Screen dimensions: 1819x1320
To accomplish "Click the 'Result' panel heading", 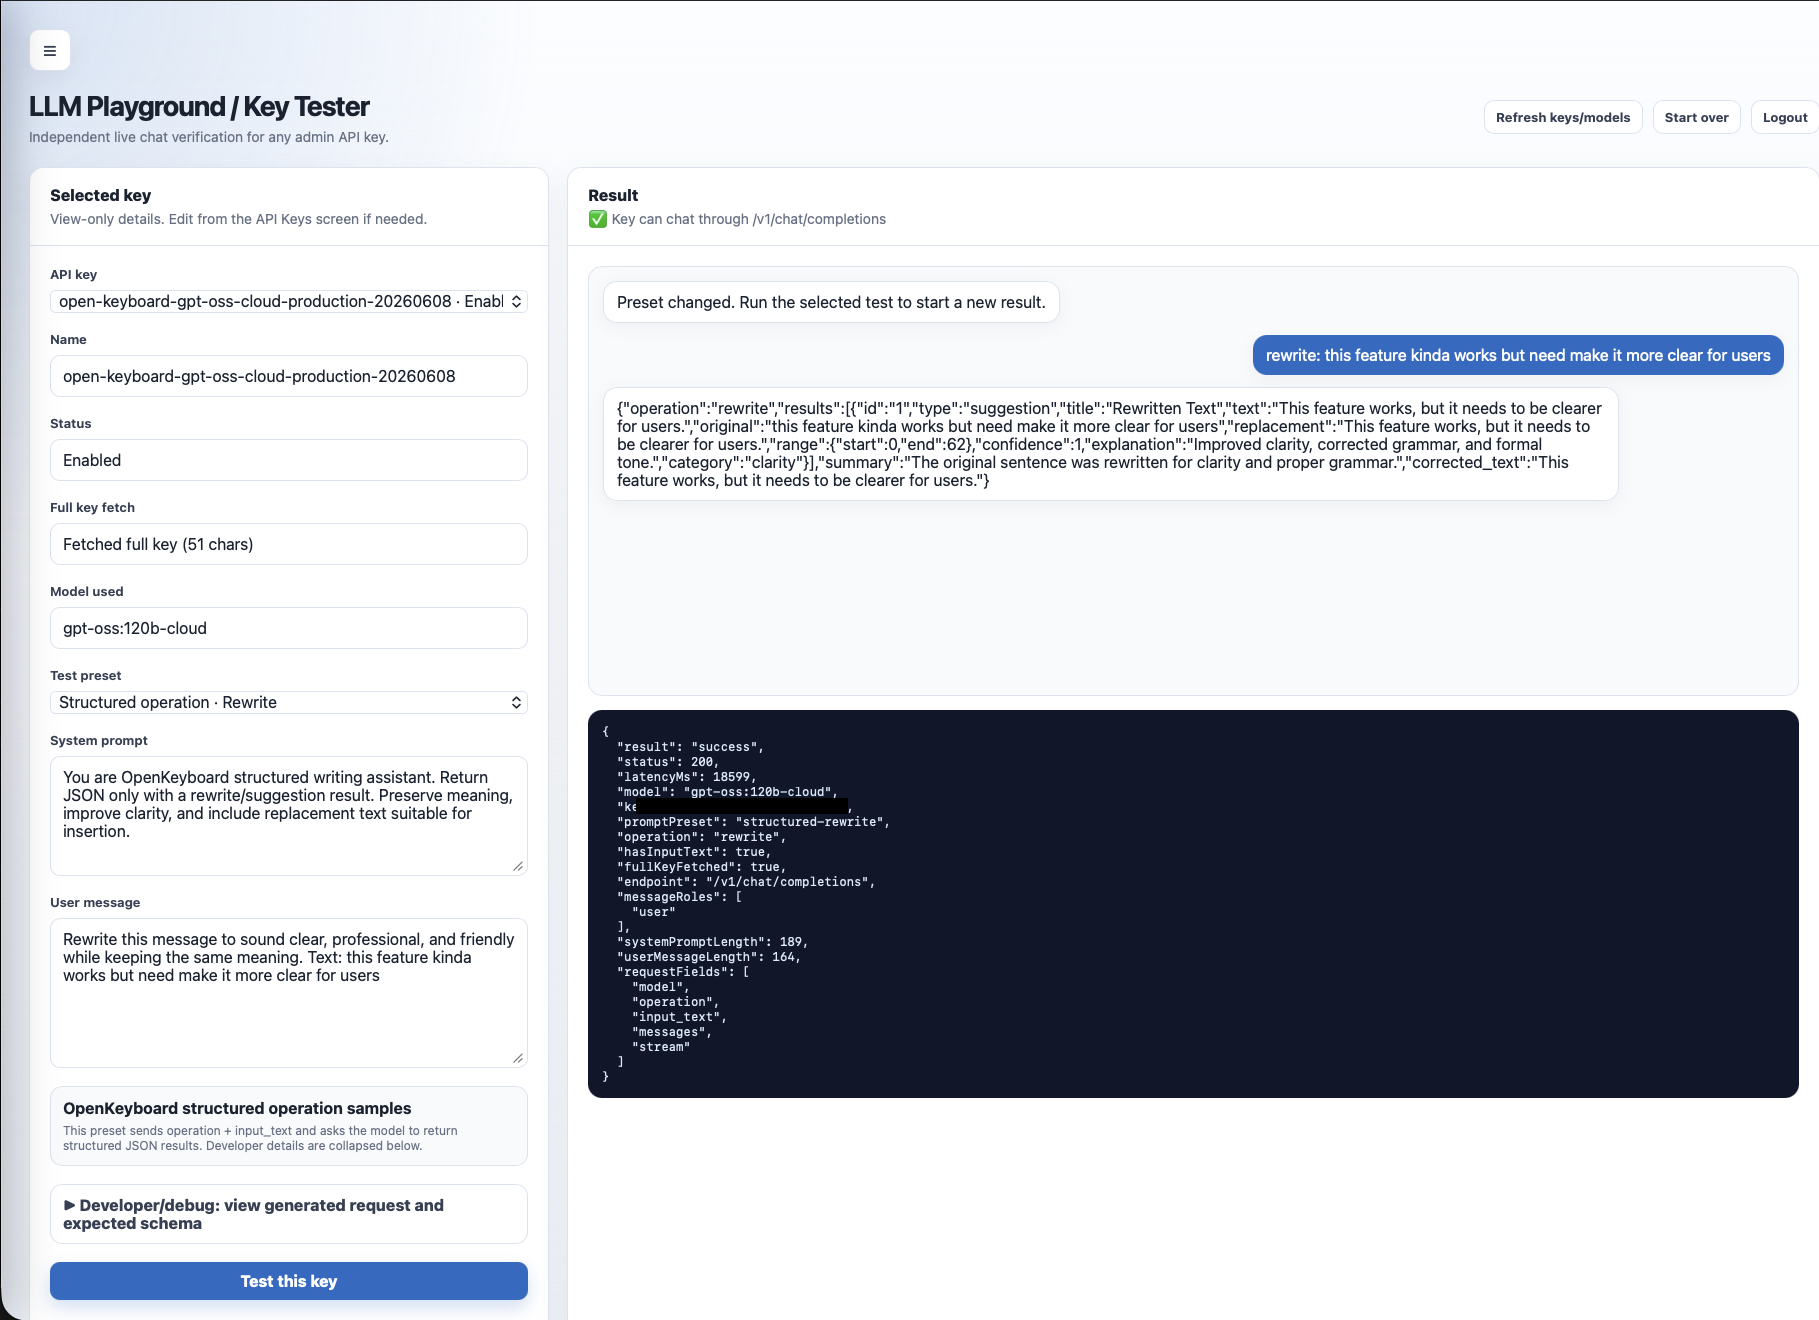I will 613,195.
